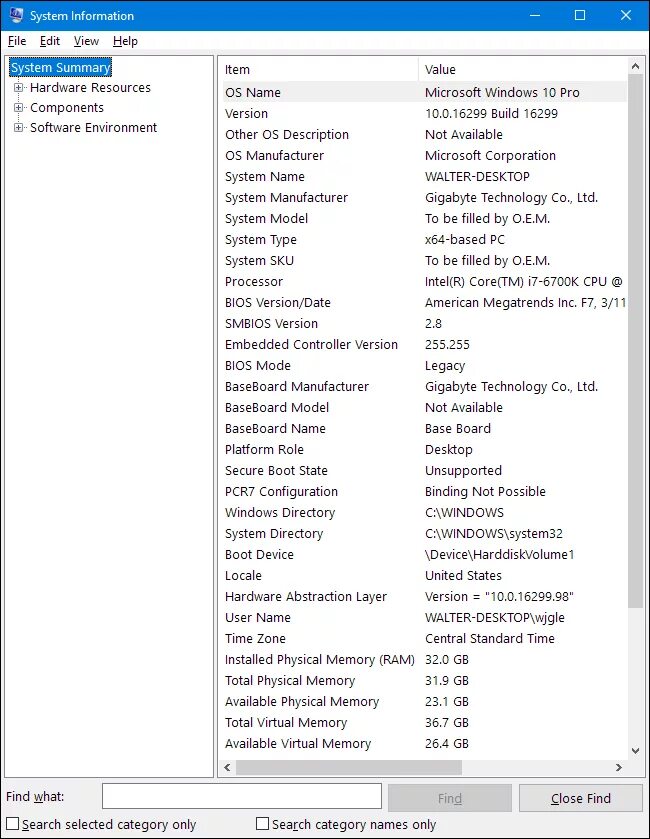The height and width of the screenshot is (839, 650).
Task: Open the Help menu
Action: pyautogui.click(x=125, y=41)
